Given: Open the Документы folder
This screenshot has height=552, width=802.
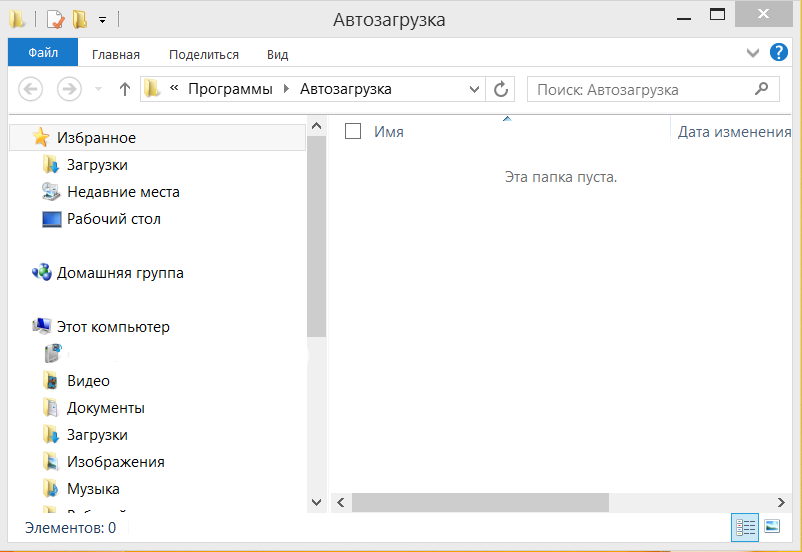Looking at the screenshot, I should tap(106, 408).
